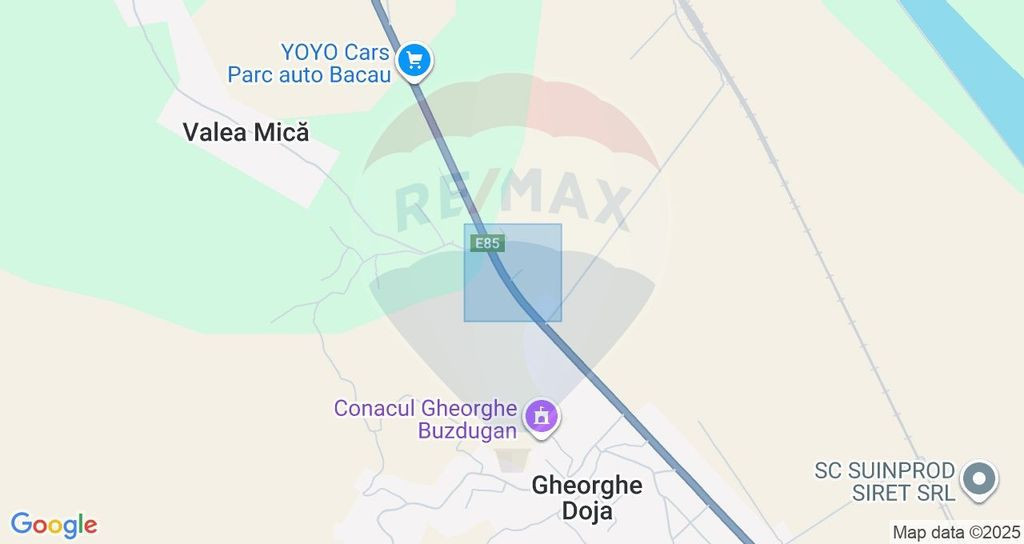Click the YOYO Cars shopping cart pin

pyautogui.click(x=414, y=62)
